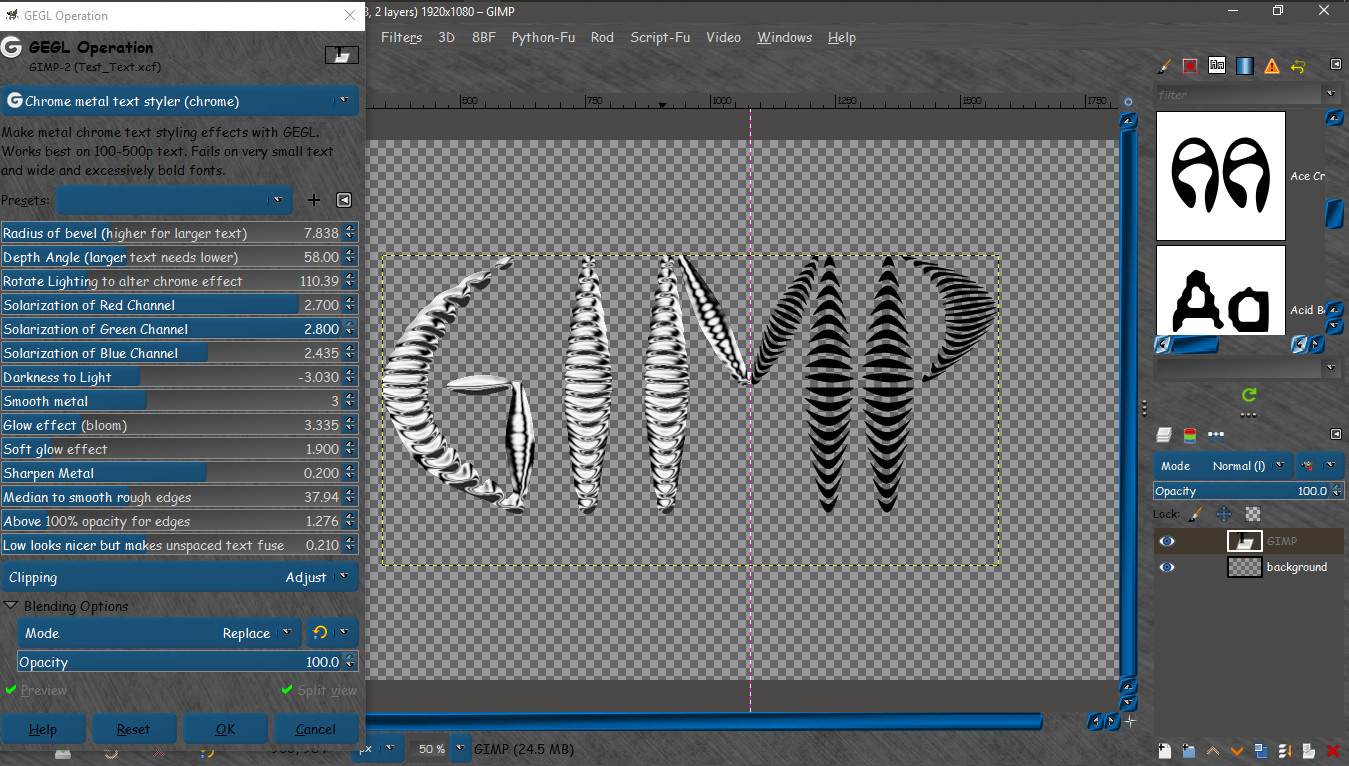Open the Script-Fu menu
Screen dimensions: 1349x766
(660, 37)
